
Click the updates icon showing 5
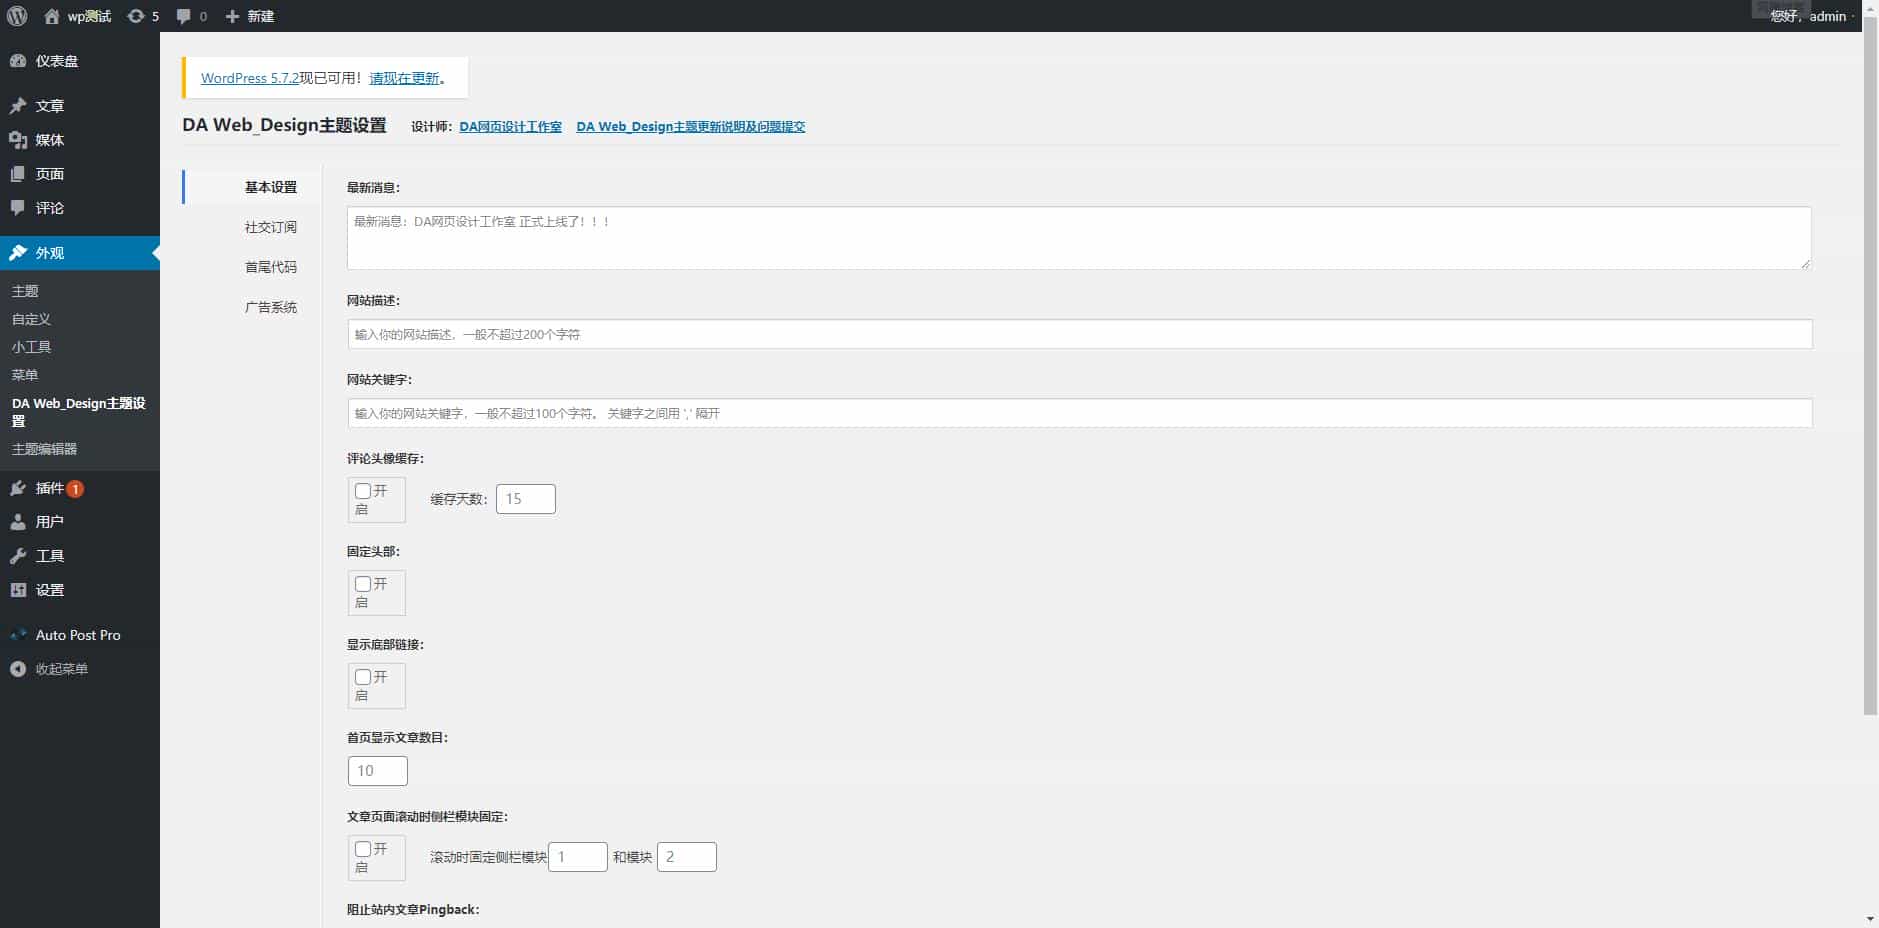point(136,16)
